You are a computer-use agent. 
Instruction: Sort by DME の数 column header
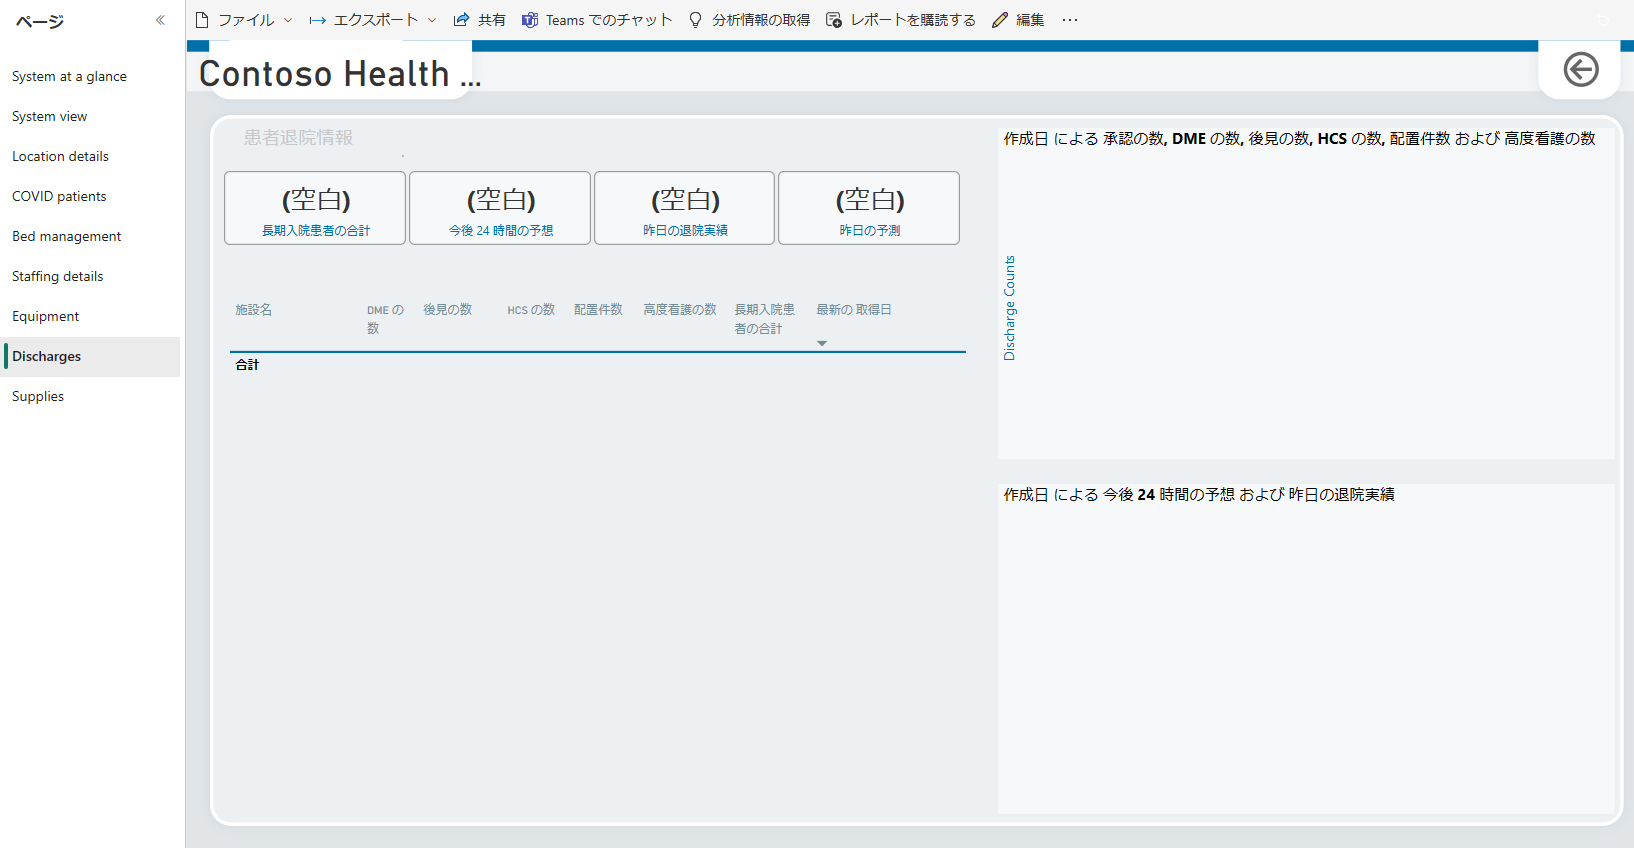click(x=385, y=319)
